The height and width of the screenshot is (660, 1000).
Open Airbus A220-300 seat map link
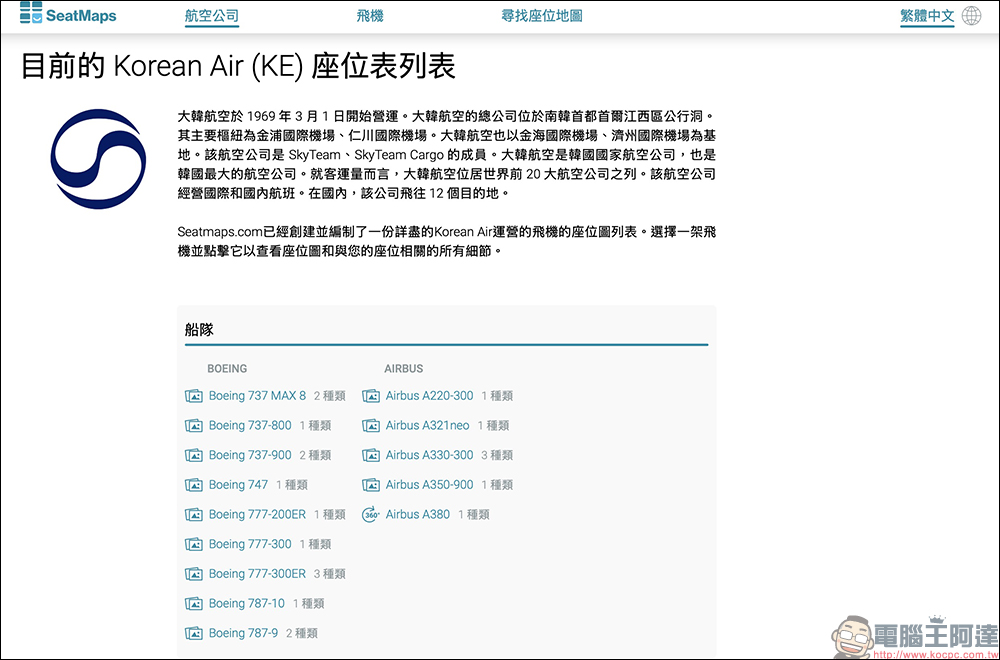430,396
